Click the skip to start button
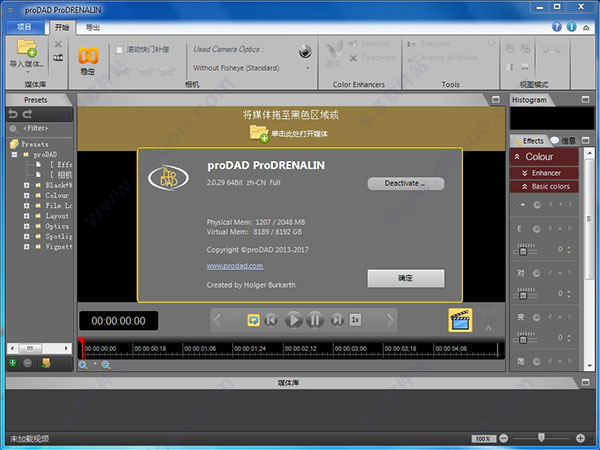The width and height of the screenshot is (600, 450). pos(271,320)
